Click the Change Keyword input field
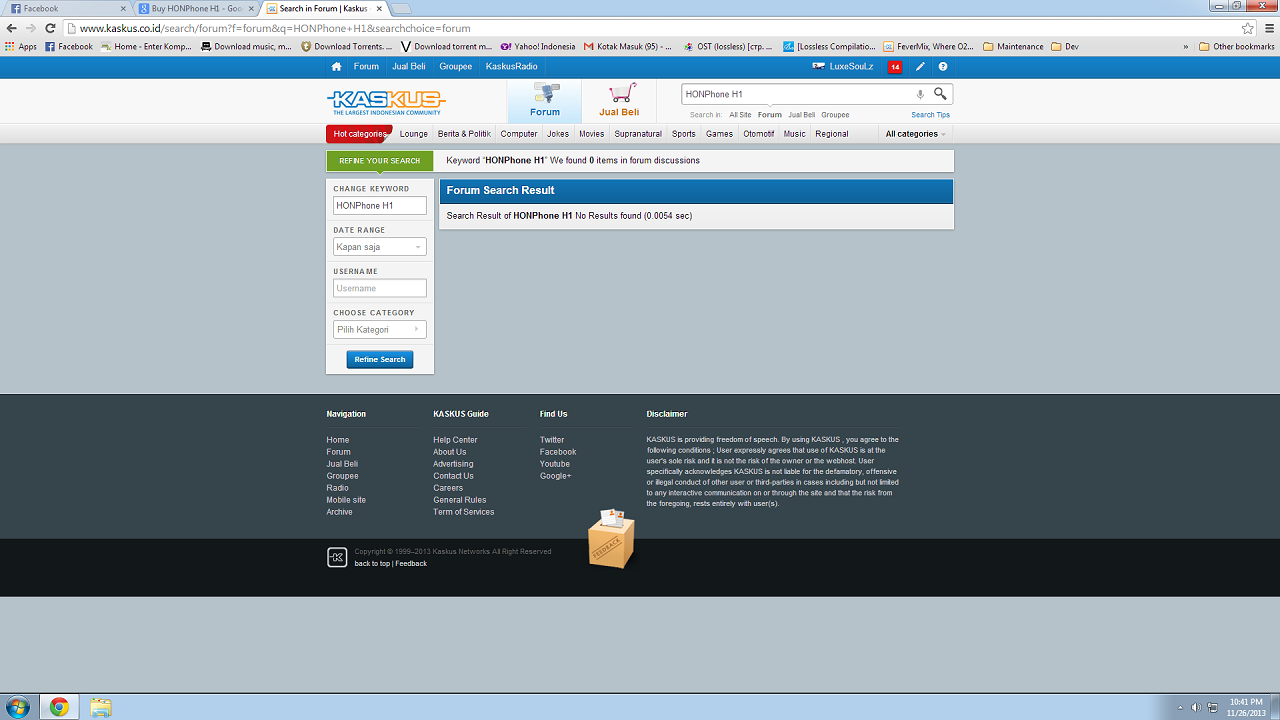This screenshot has height=720, width=1280. click(380, 206)
